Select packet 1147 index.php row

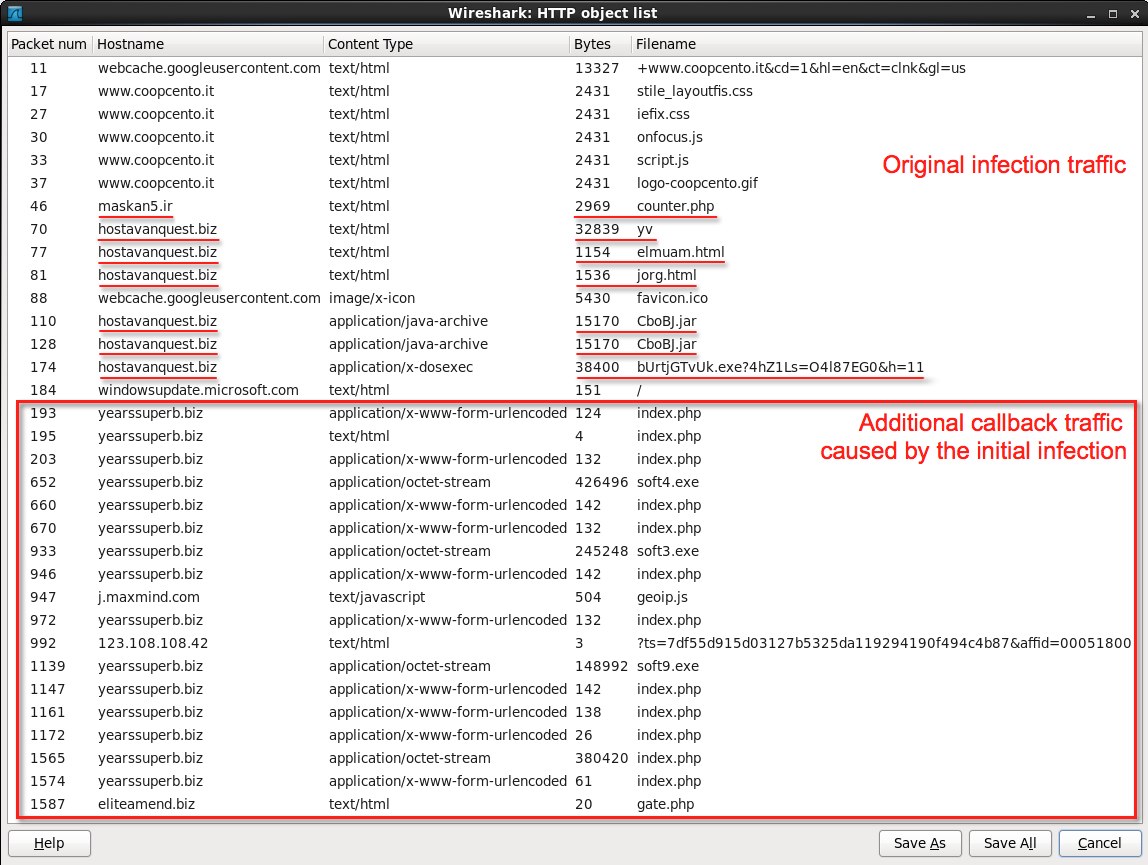point(574,689)
